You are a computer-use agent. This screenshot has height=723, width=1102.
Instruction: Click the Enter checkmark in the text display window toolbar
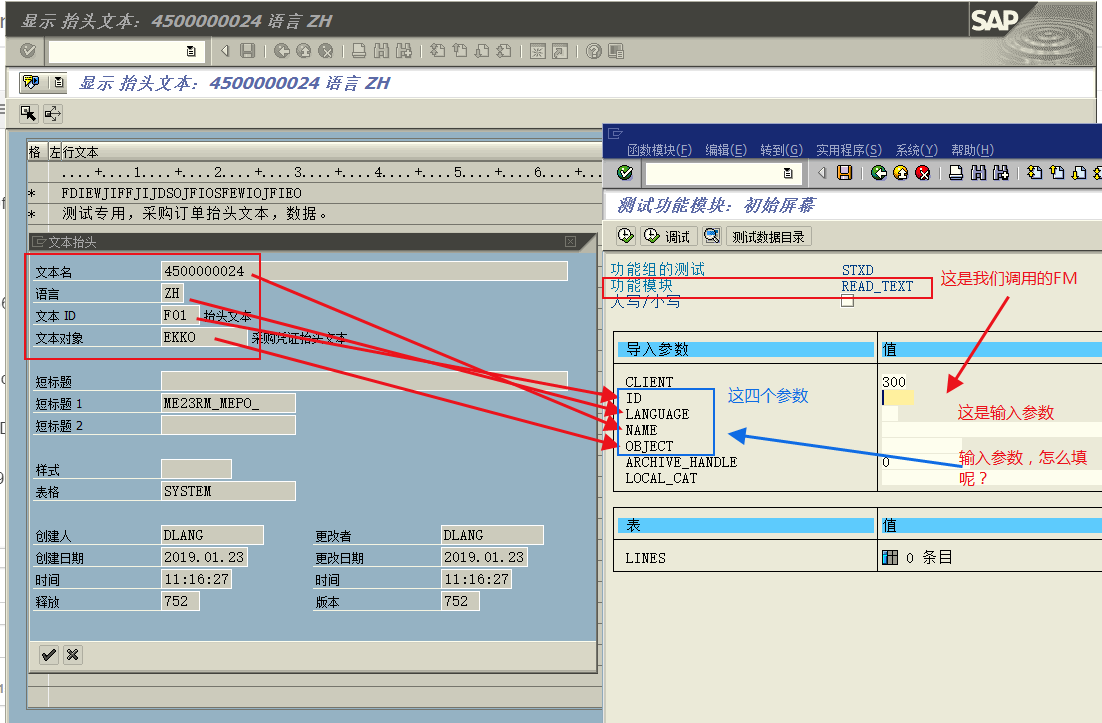[28, 51]
